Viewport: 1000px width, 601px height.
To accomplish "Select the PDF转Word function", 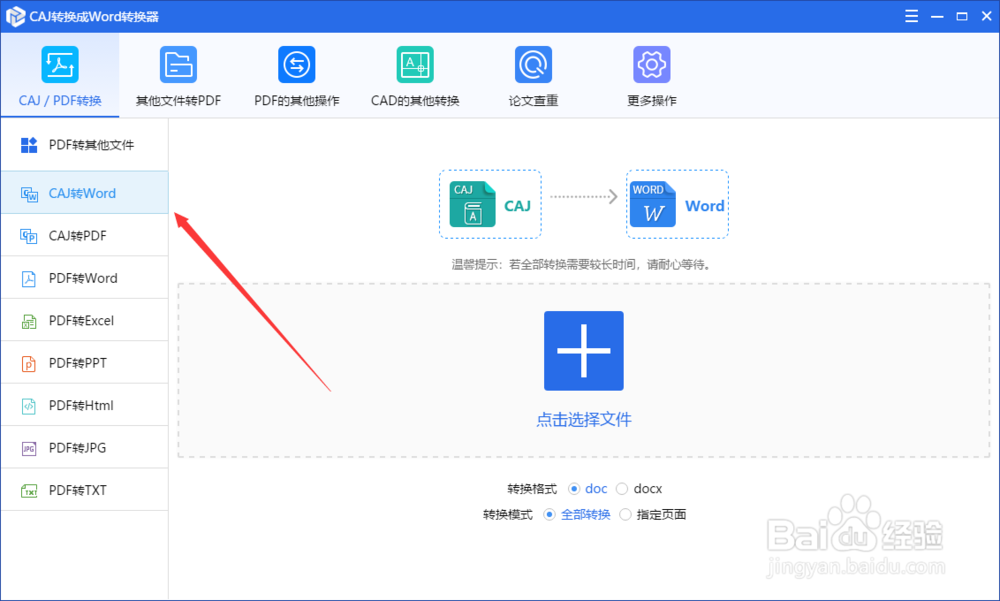I will pos(84,277).
